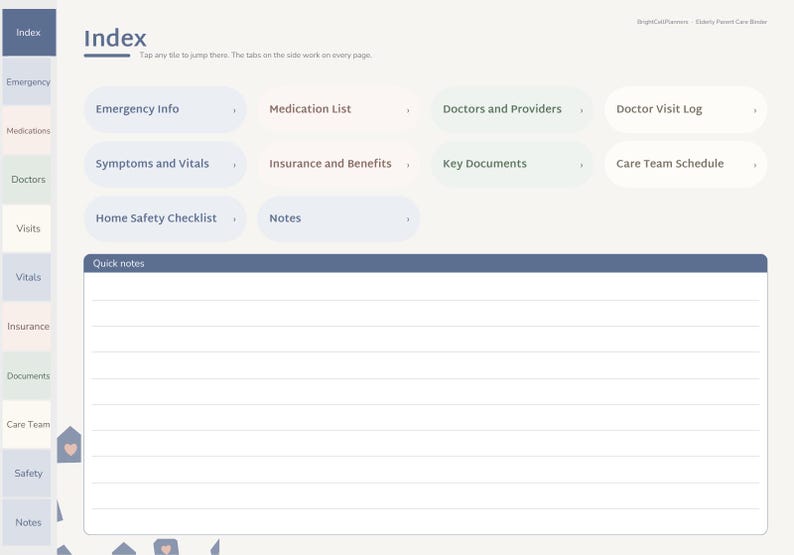This screenshot has height=555, width=794.
Task: Open the Notes tile in the index
Action: point(339,219)
